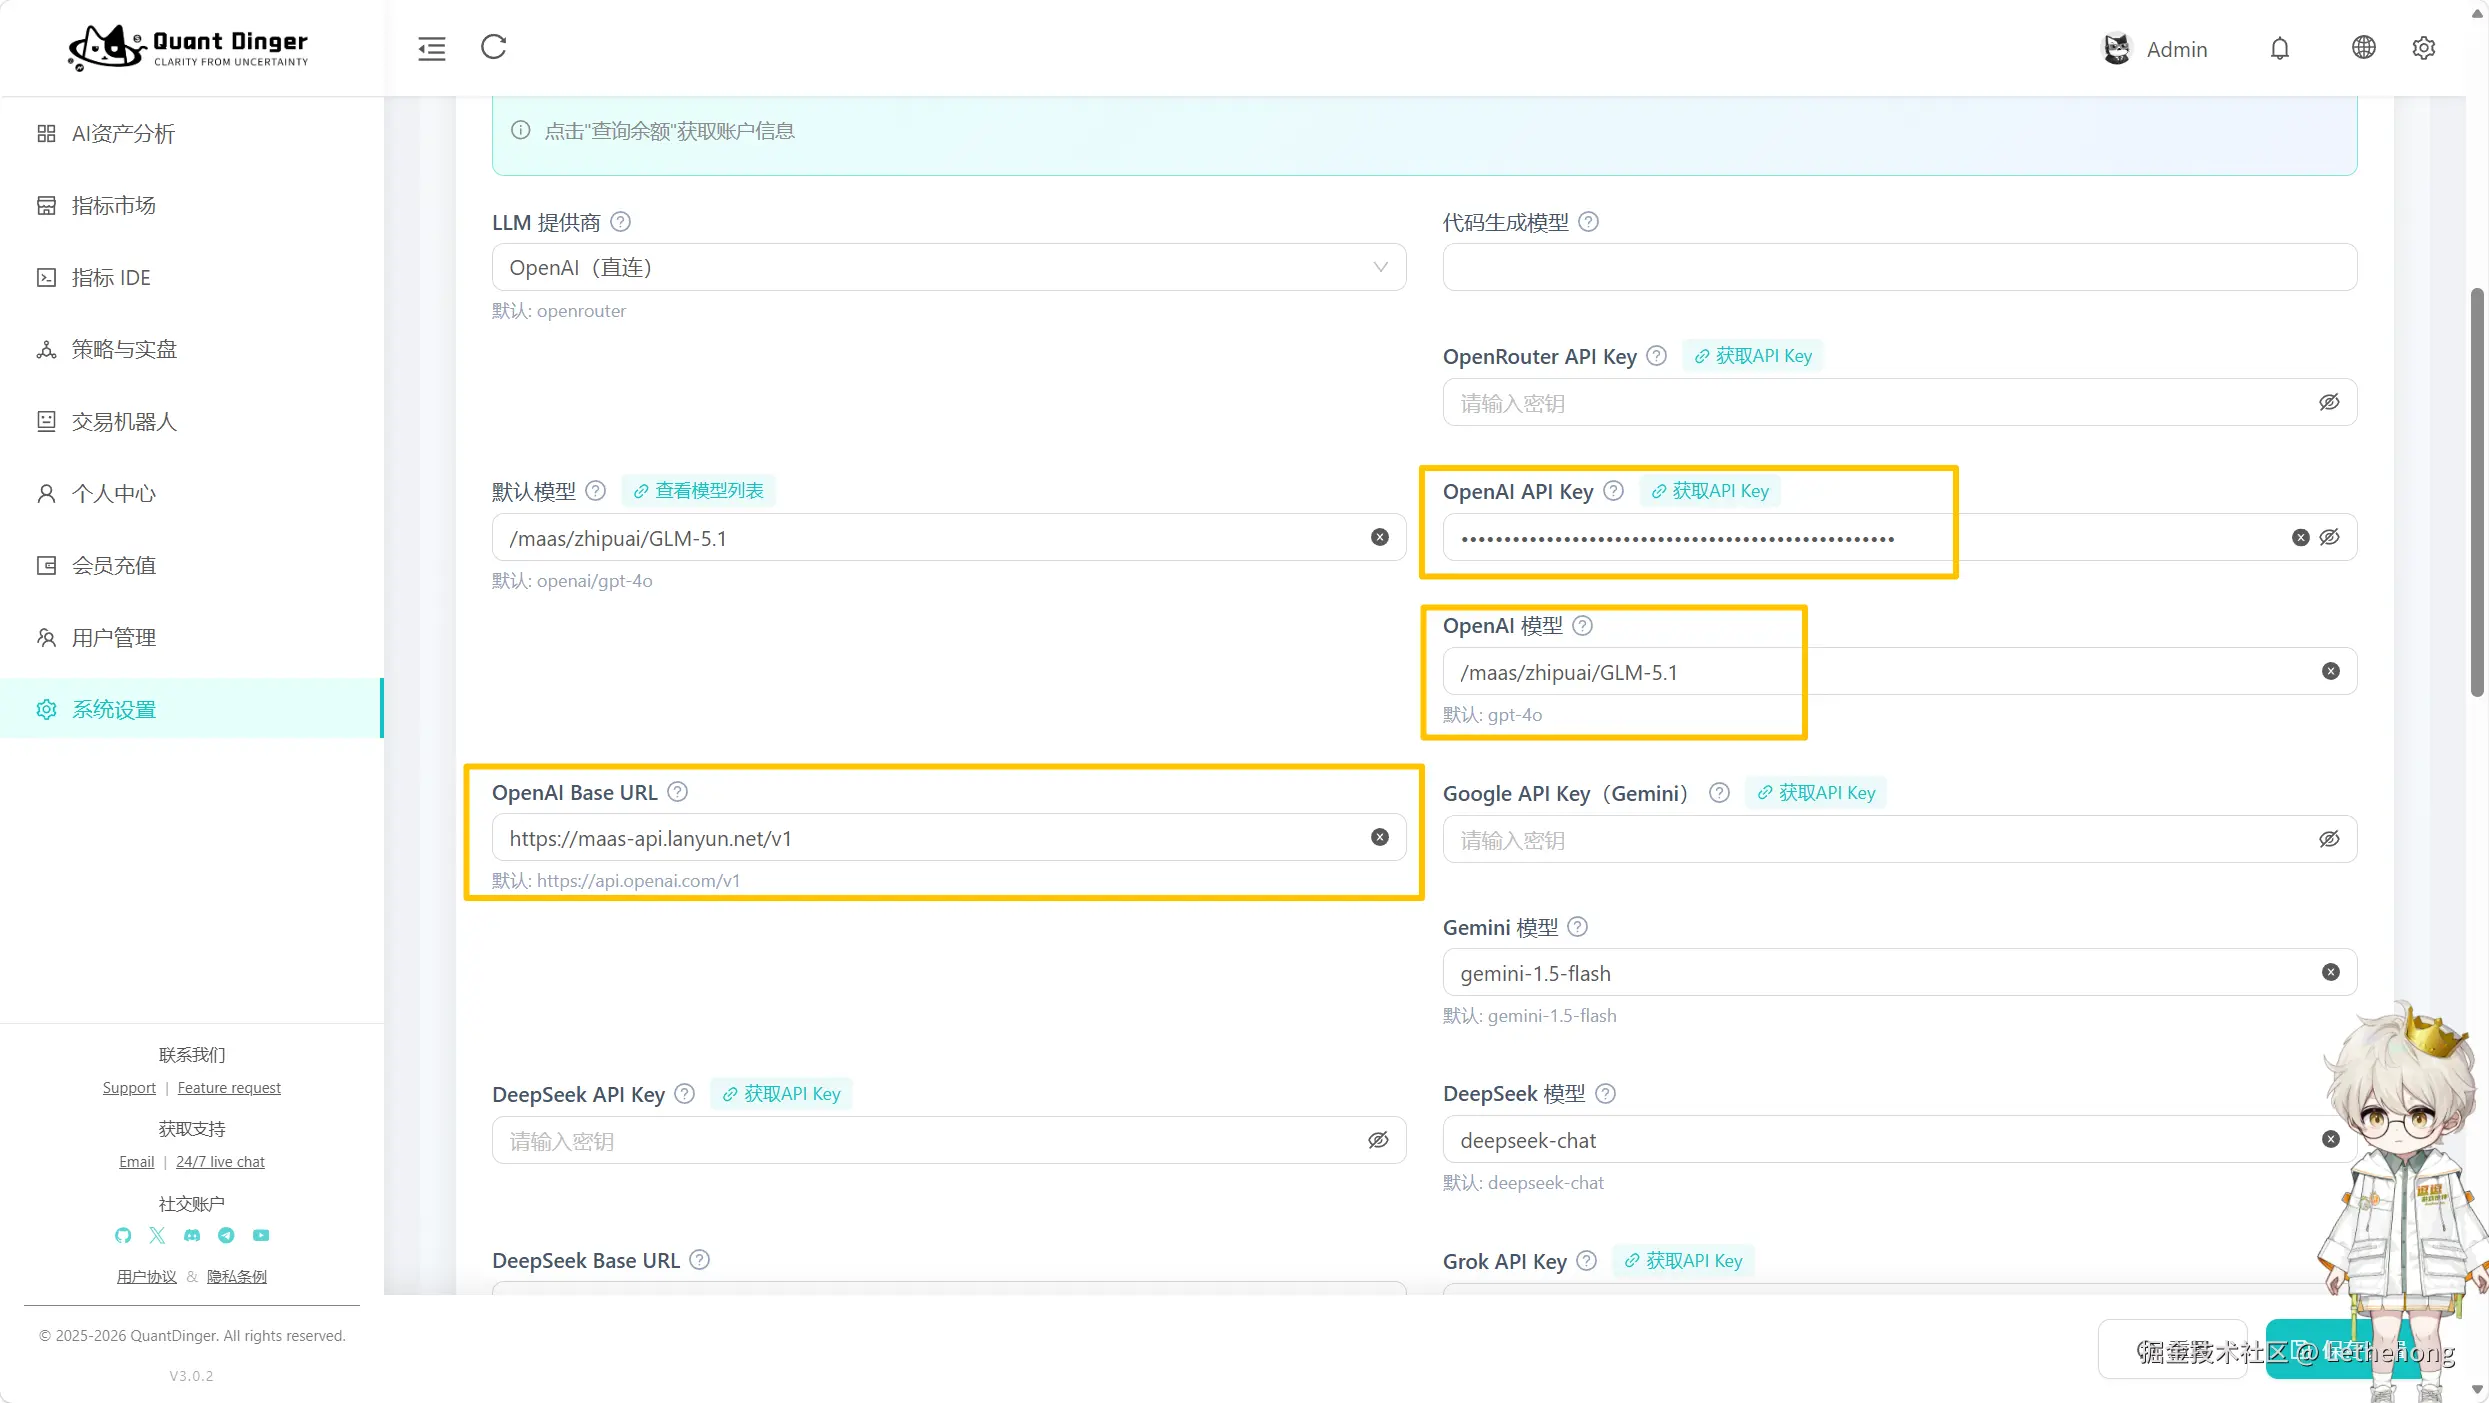Toggle DeepSeek API Key visibility
Image resolution: width=2489 pixels, height=1403 pixels.
click(x=1378, y=1140)
